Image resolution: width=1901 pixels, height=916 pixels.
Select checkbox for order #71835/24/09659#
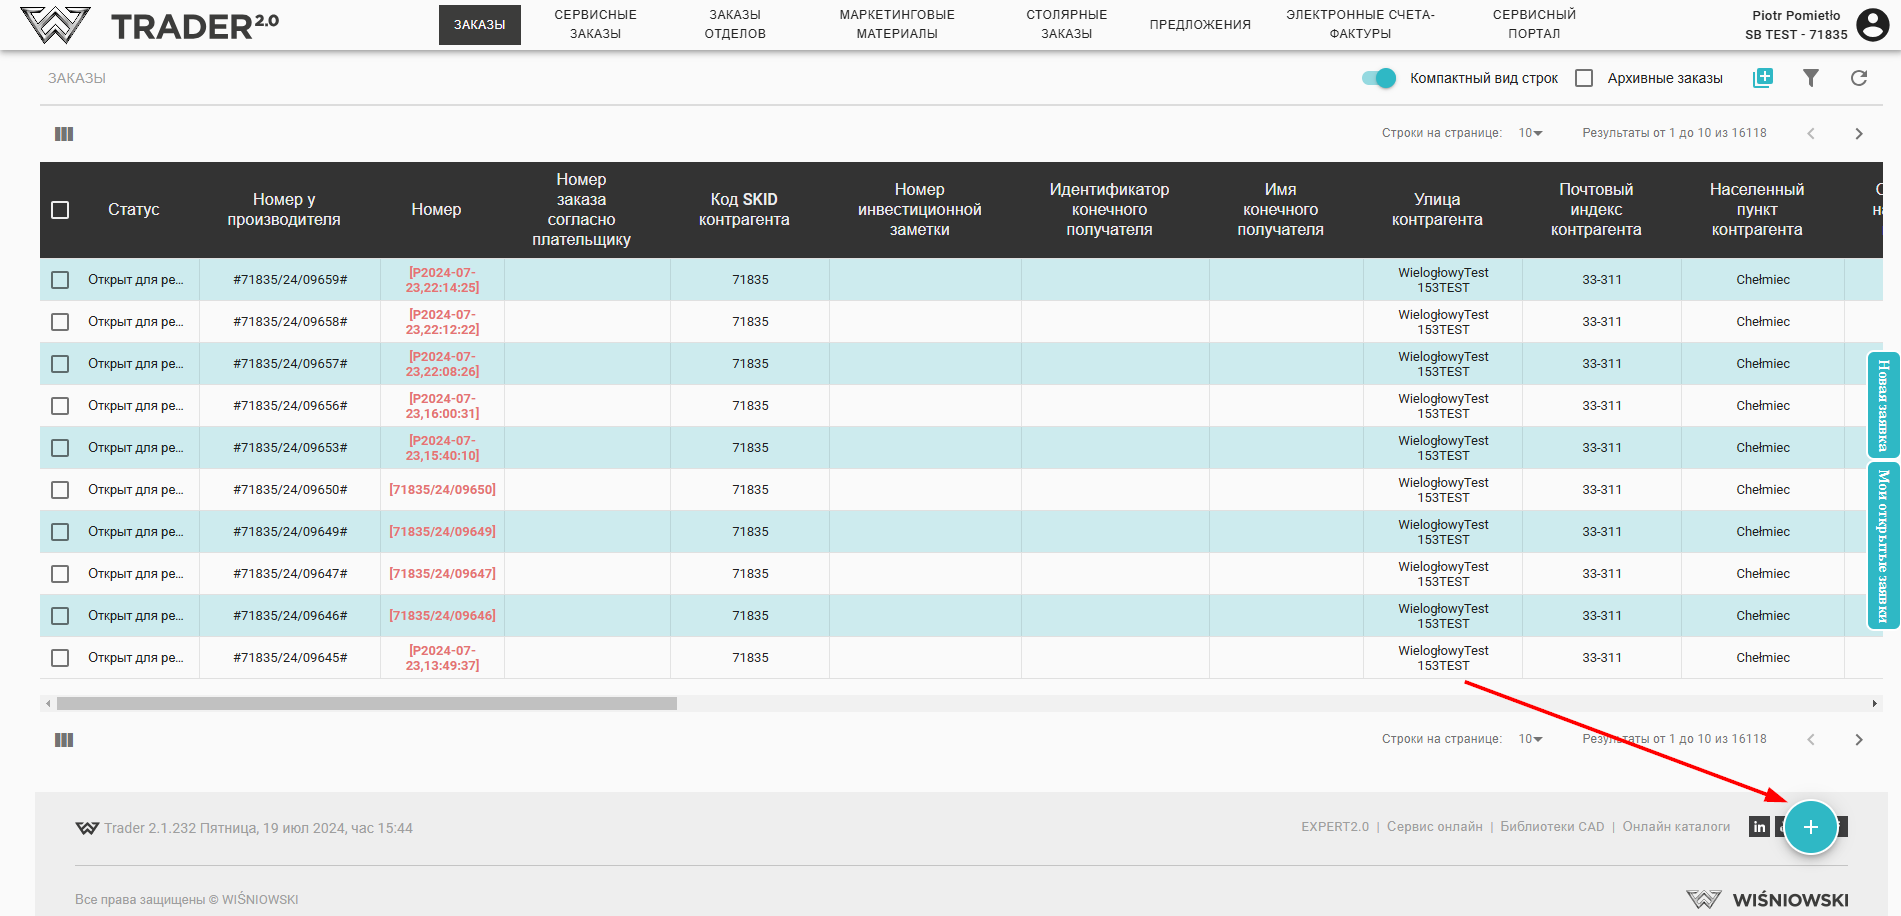coord(60,280)
